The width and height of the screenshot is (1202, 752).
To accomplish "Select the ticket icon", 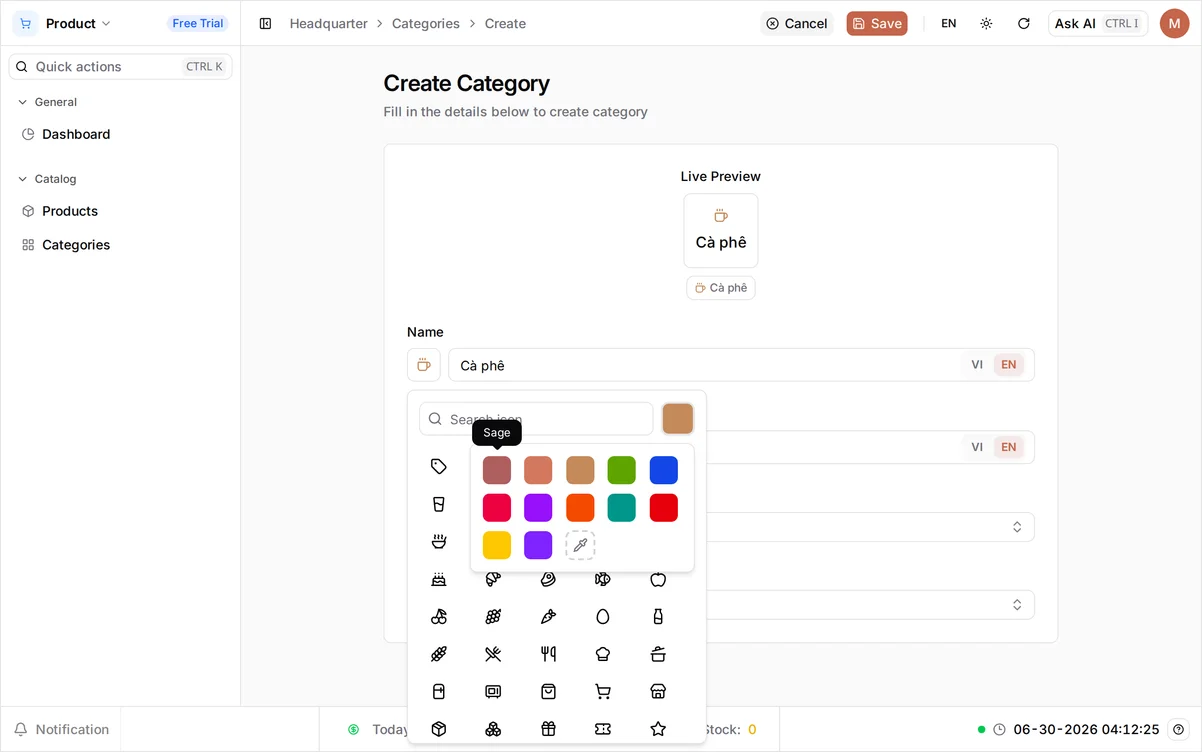I will 603,729.
